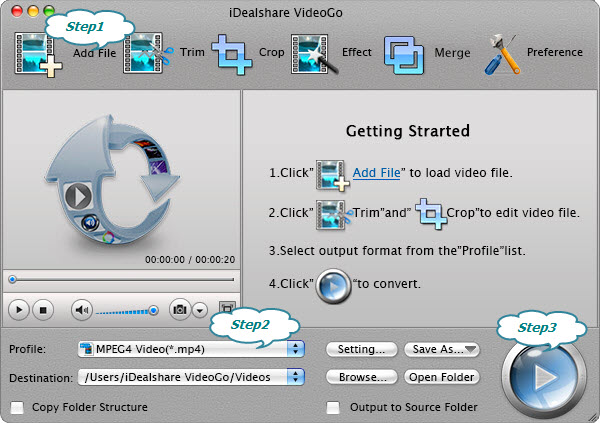This screenshot has width=600, height=423.
Task: Enable Copy Folder Structure checkbox
Action: point(17,407)
